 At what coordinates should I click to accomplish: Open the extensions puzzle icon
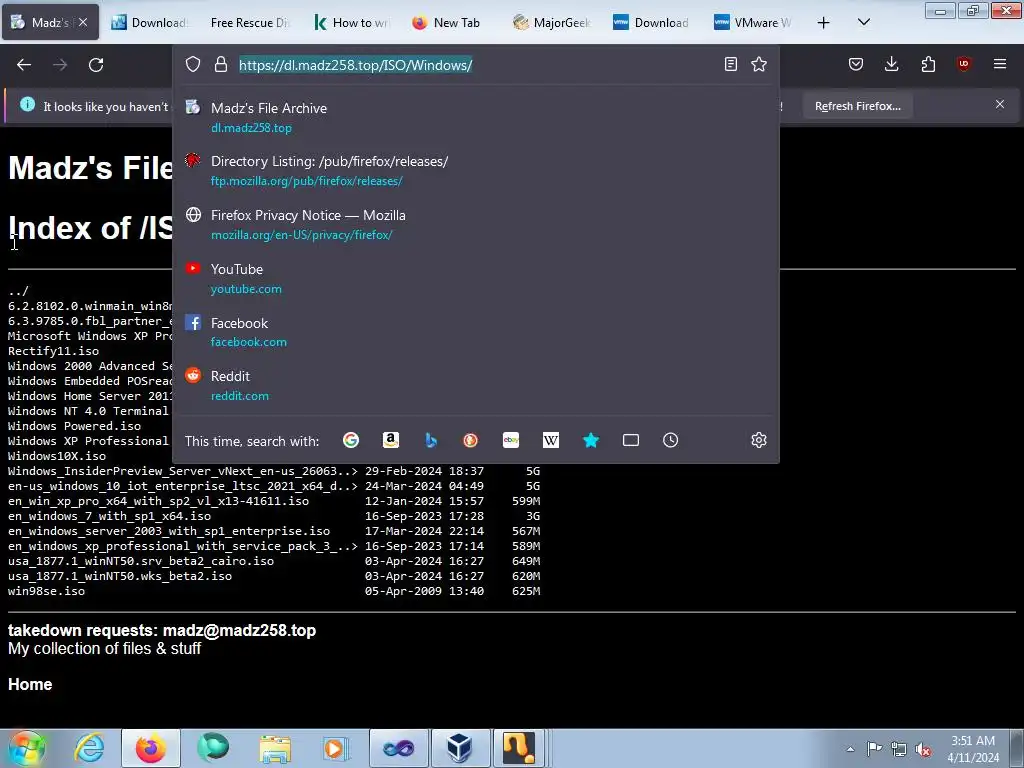pos(928,64)
